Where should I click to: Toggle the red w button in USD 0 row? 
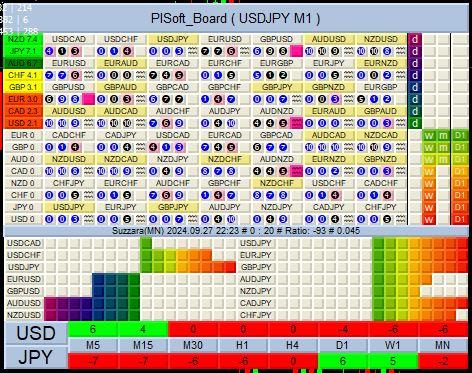point(429,219)
